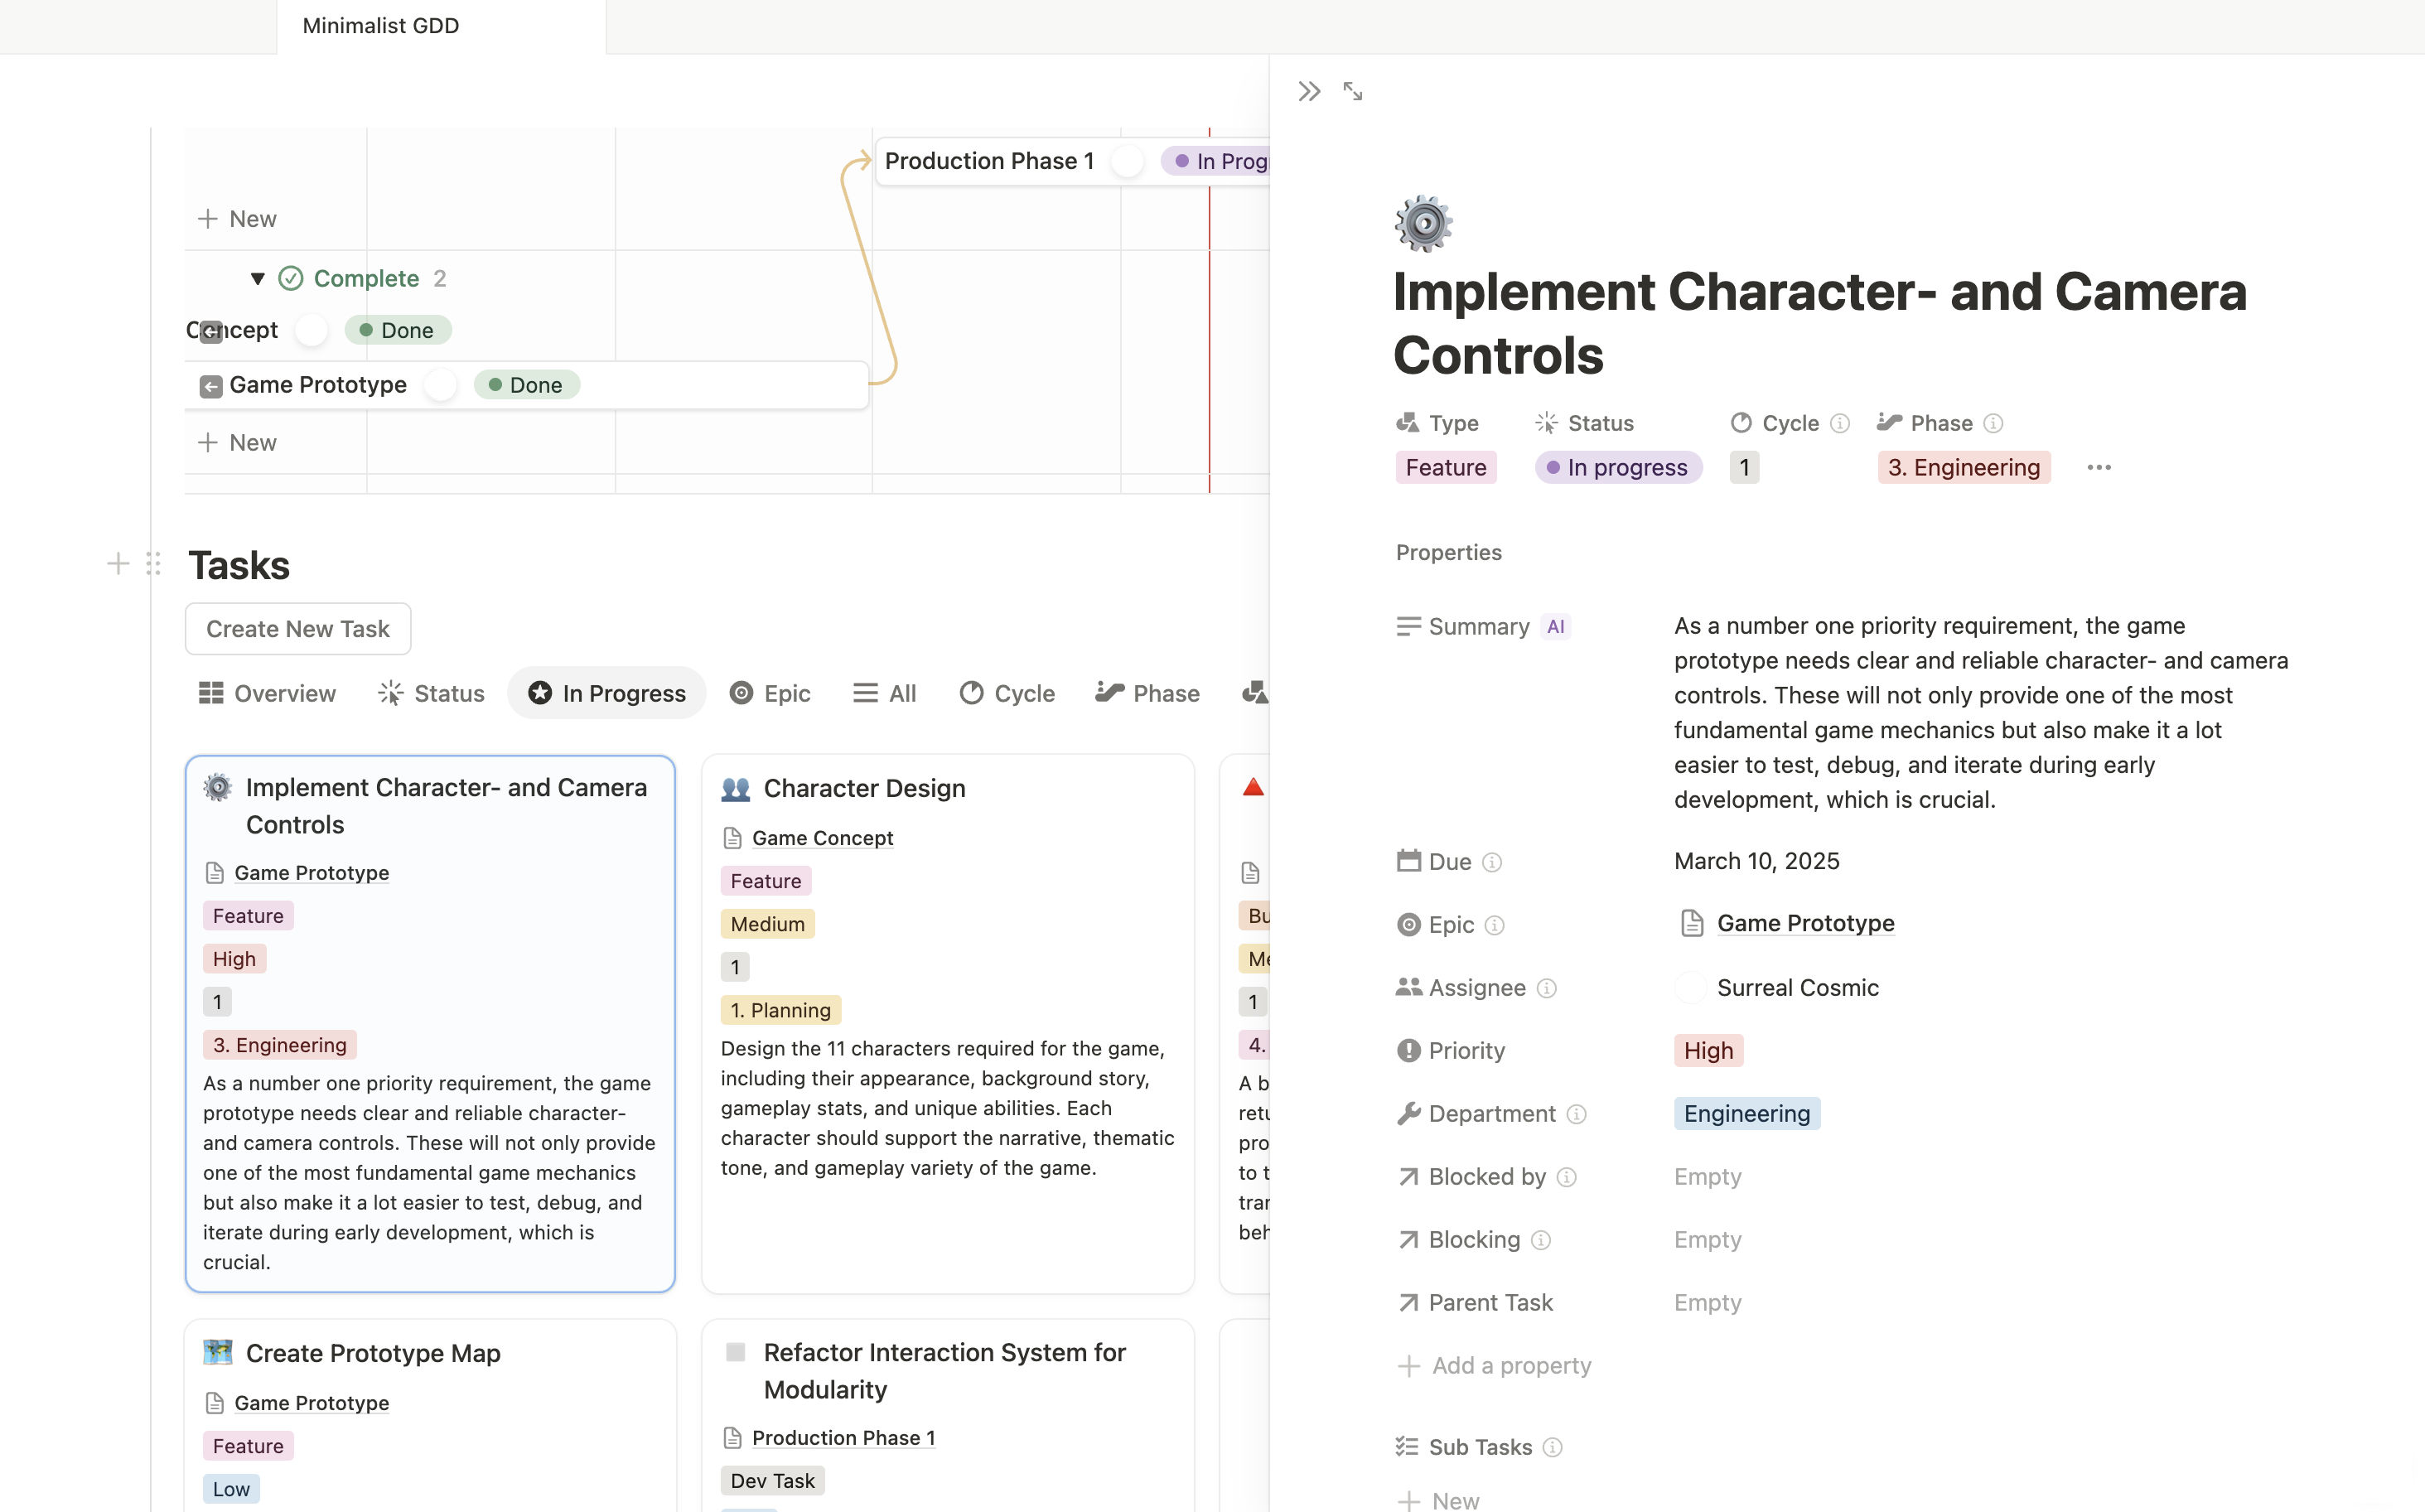Click the task title heading in side panel
Screen dimensions: 2425x1512
pyautogui.click(x=1819, y=324)
